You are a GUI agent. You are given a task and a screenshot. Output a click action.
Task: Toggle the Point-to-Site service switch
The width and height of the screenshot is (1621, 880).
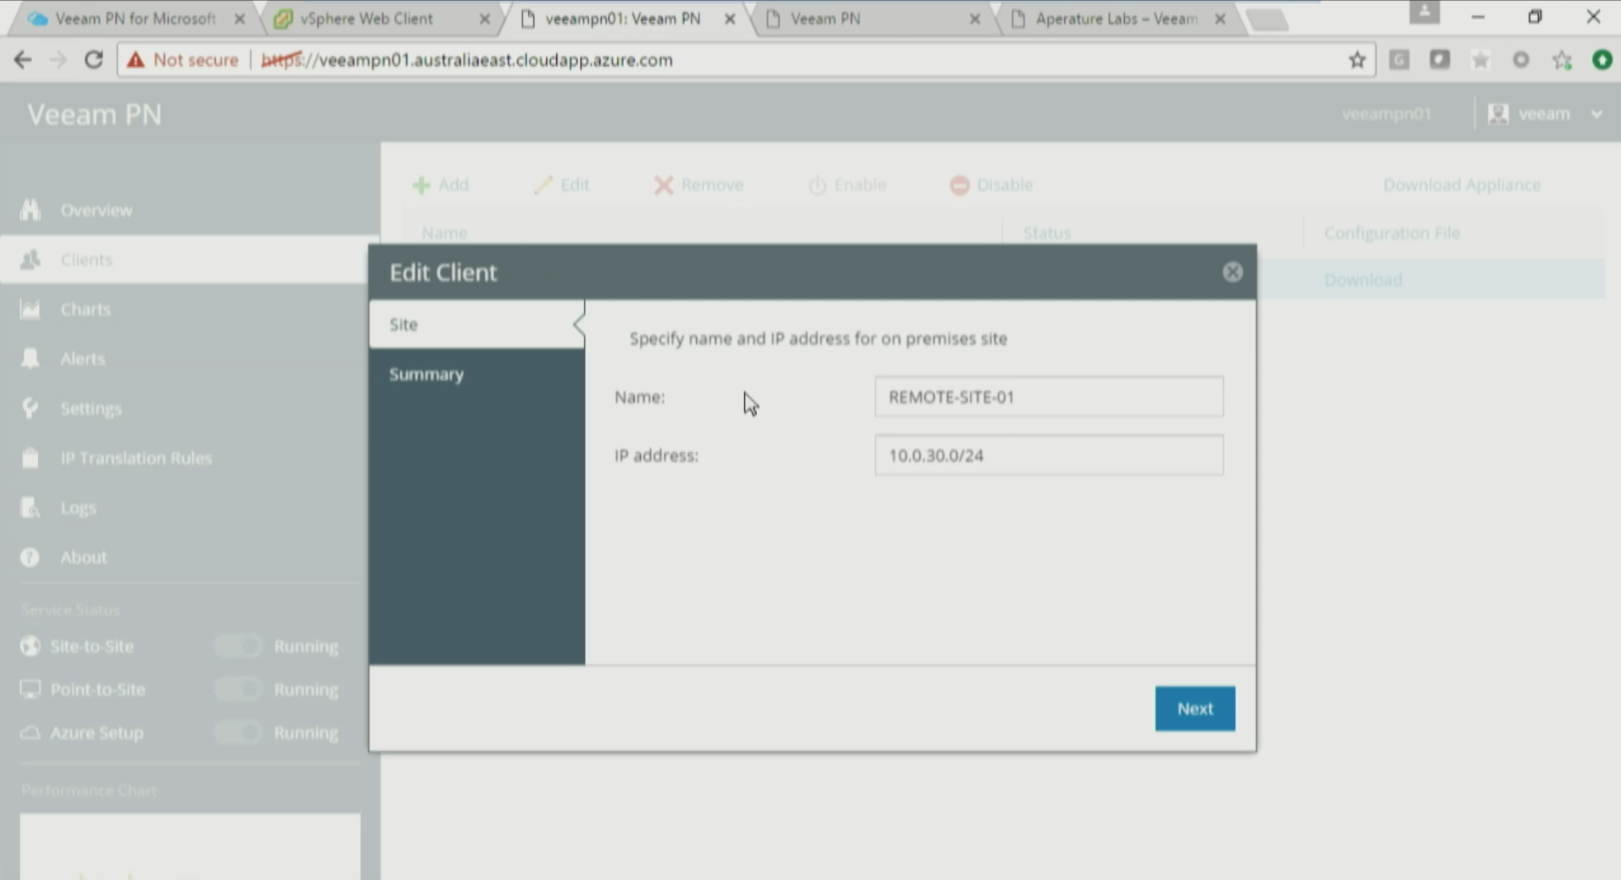(238, 689)
